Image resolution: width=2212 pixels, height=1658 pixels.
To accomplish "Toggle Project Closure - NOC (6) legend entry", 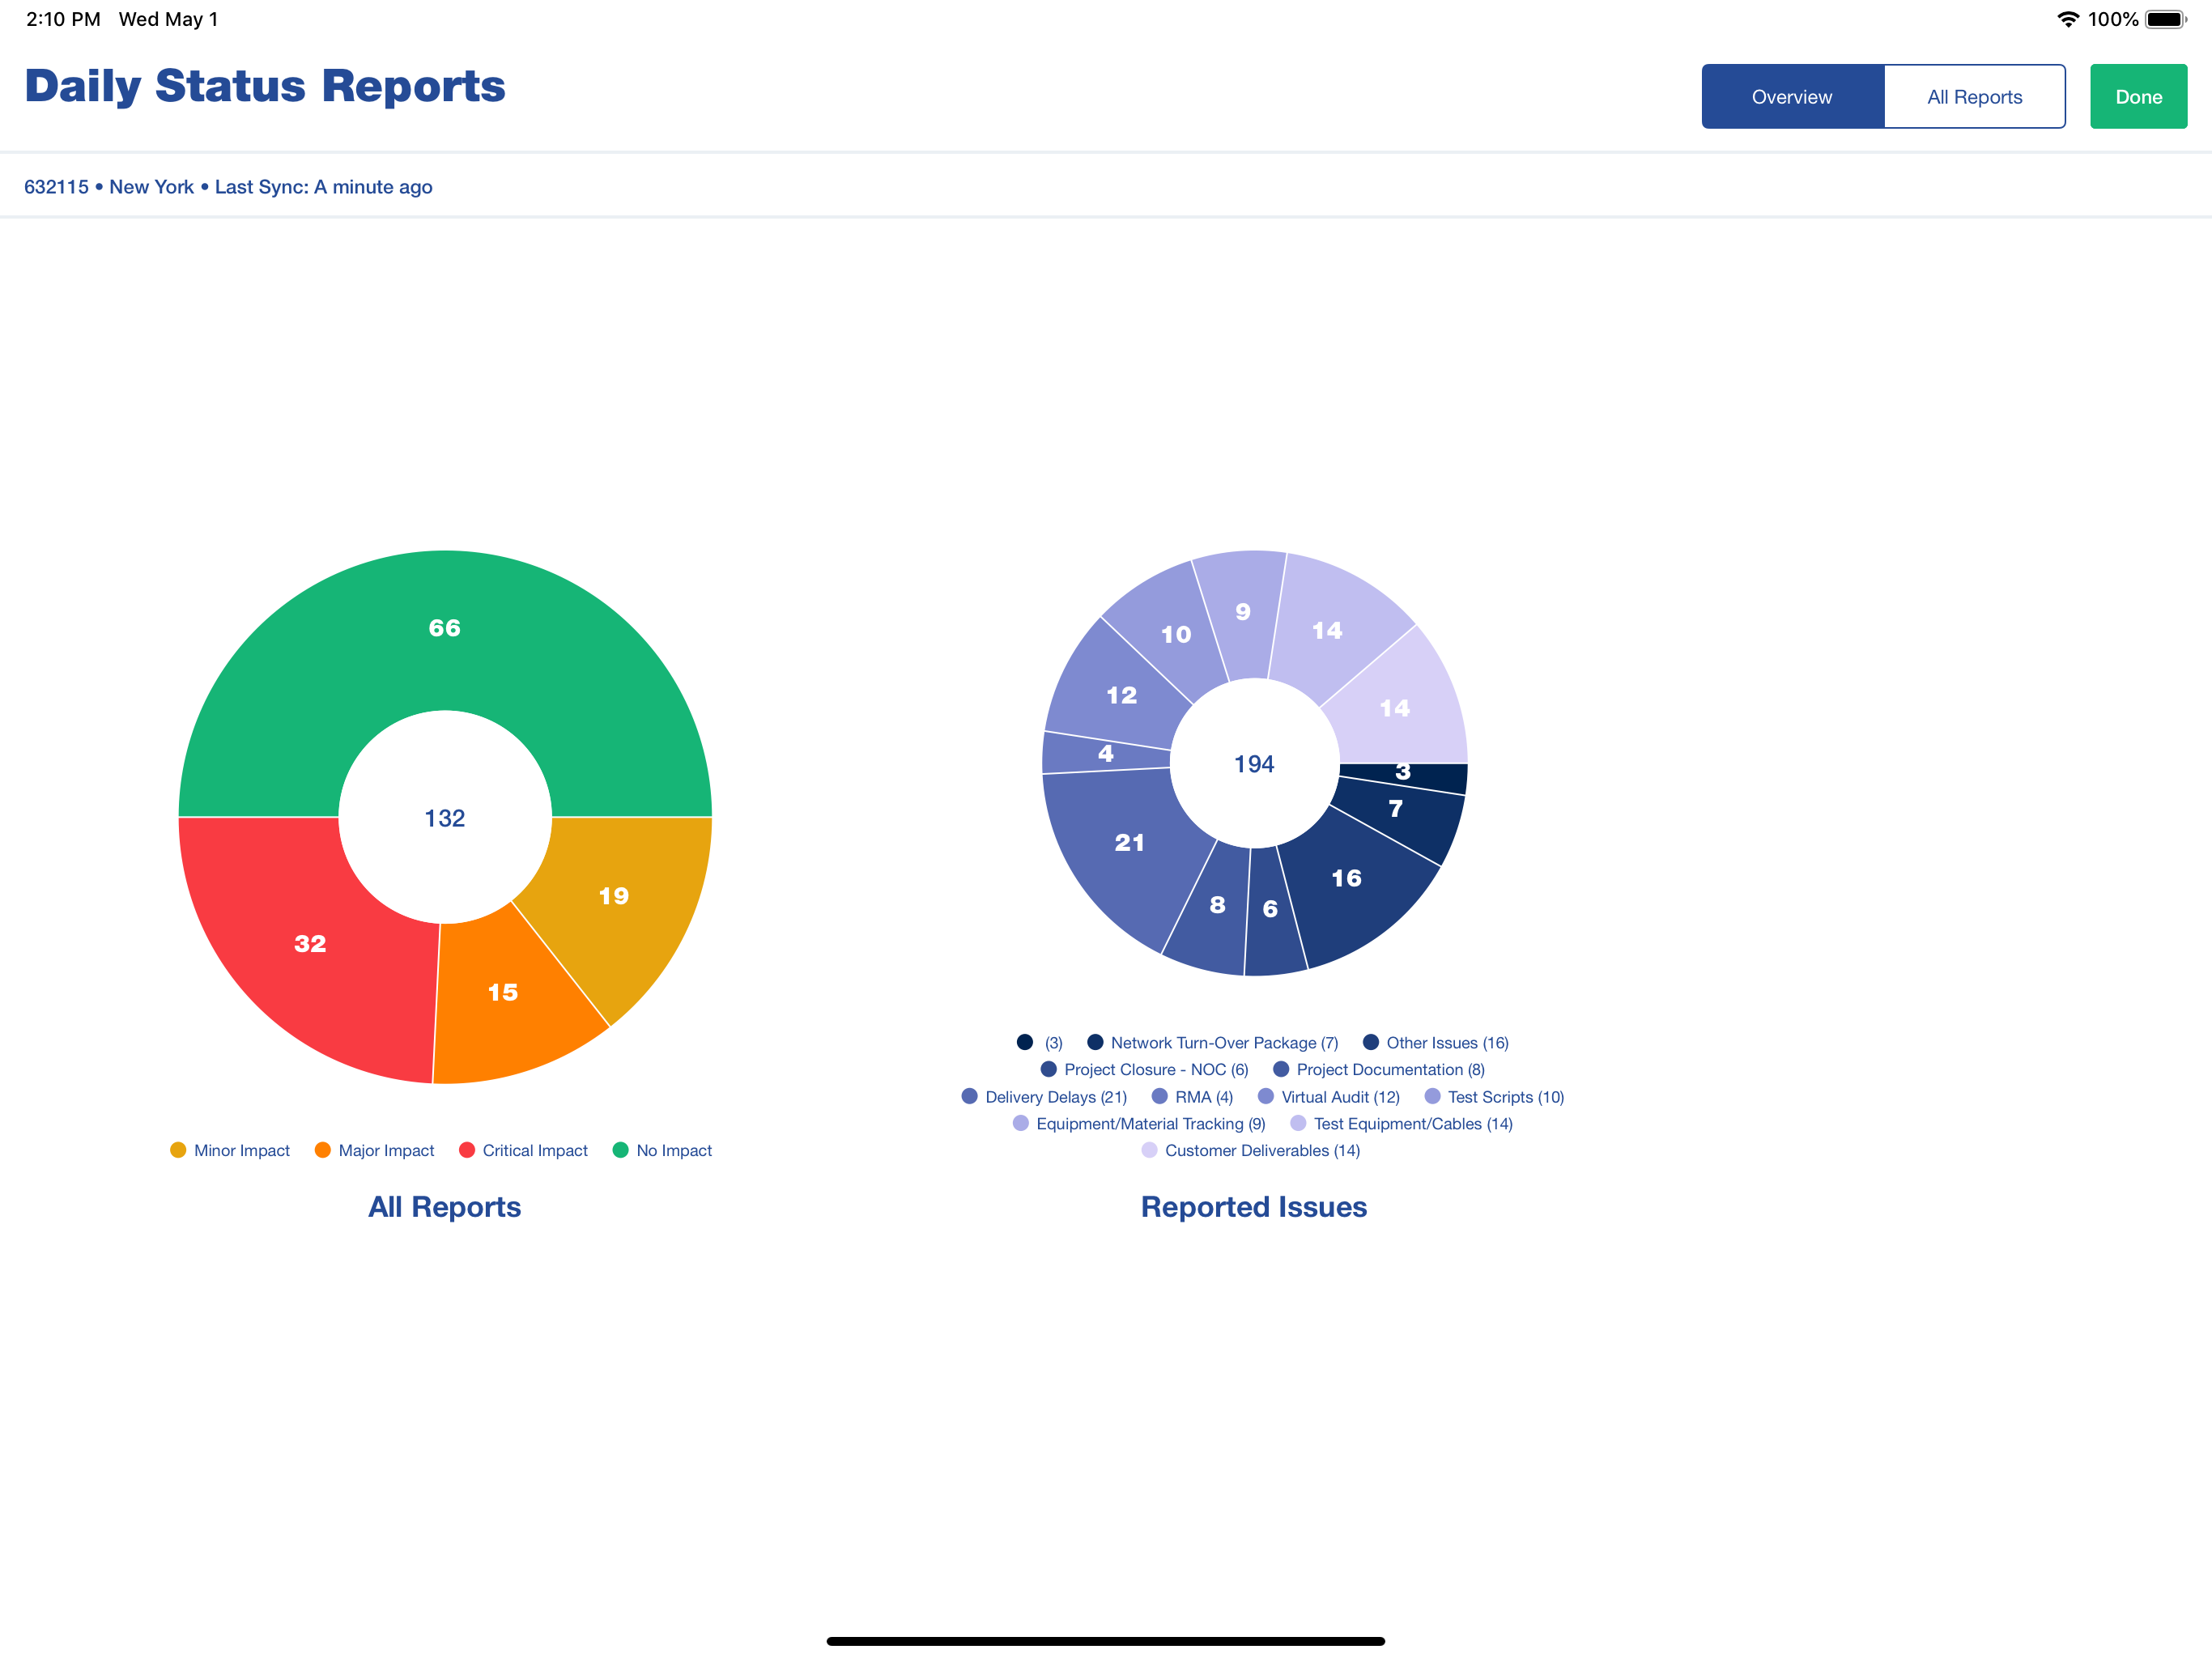I will point(1144,1069).
